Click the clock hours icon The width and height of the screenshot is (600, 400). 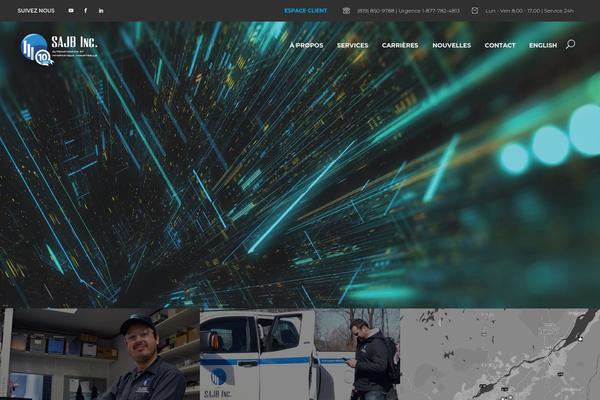(x=474, y=11)
